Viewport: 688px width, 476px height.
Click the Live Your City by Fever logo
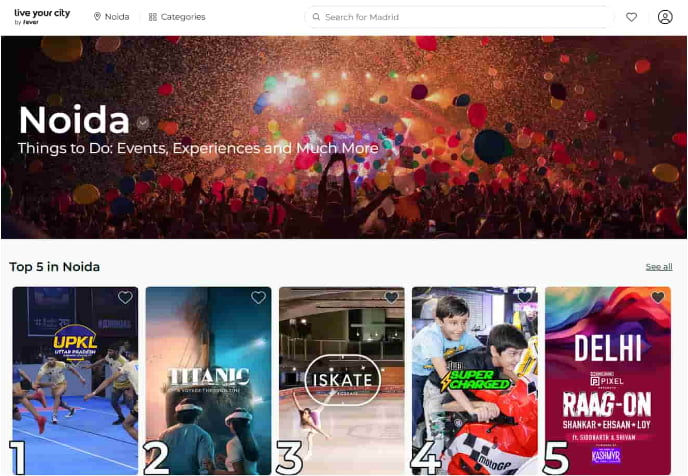tap(42, 17)
